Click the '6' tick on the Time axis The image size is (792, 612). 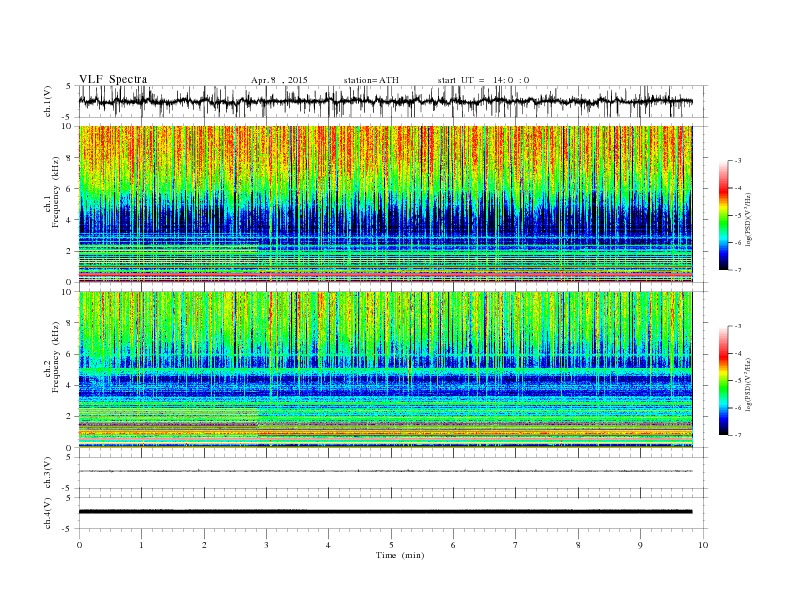coord(454,545)
